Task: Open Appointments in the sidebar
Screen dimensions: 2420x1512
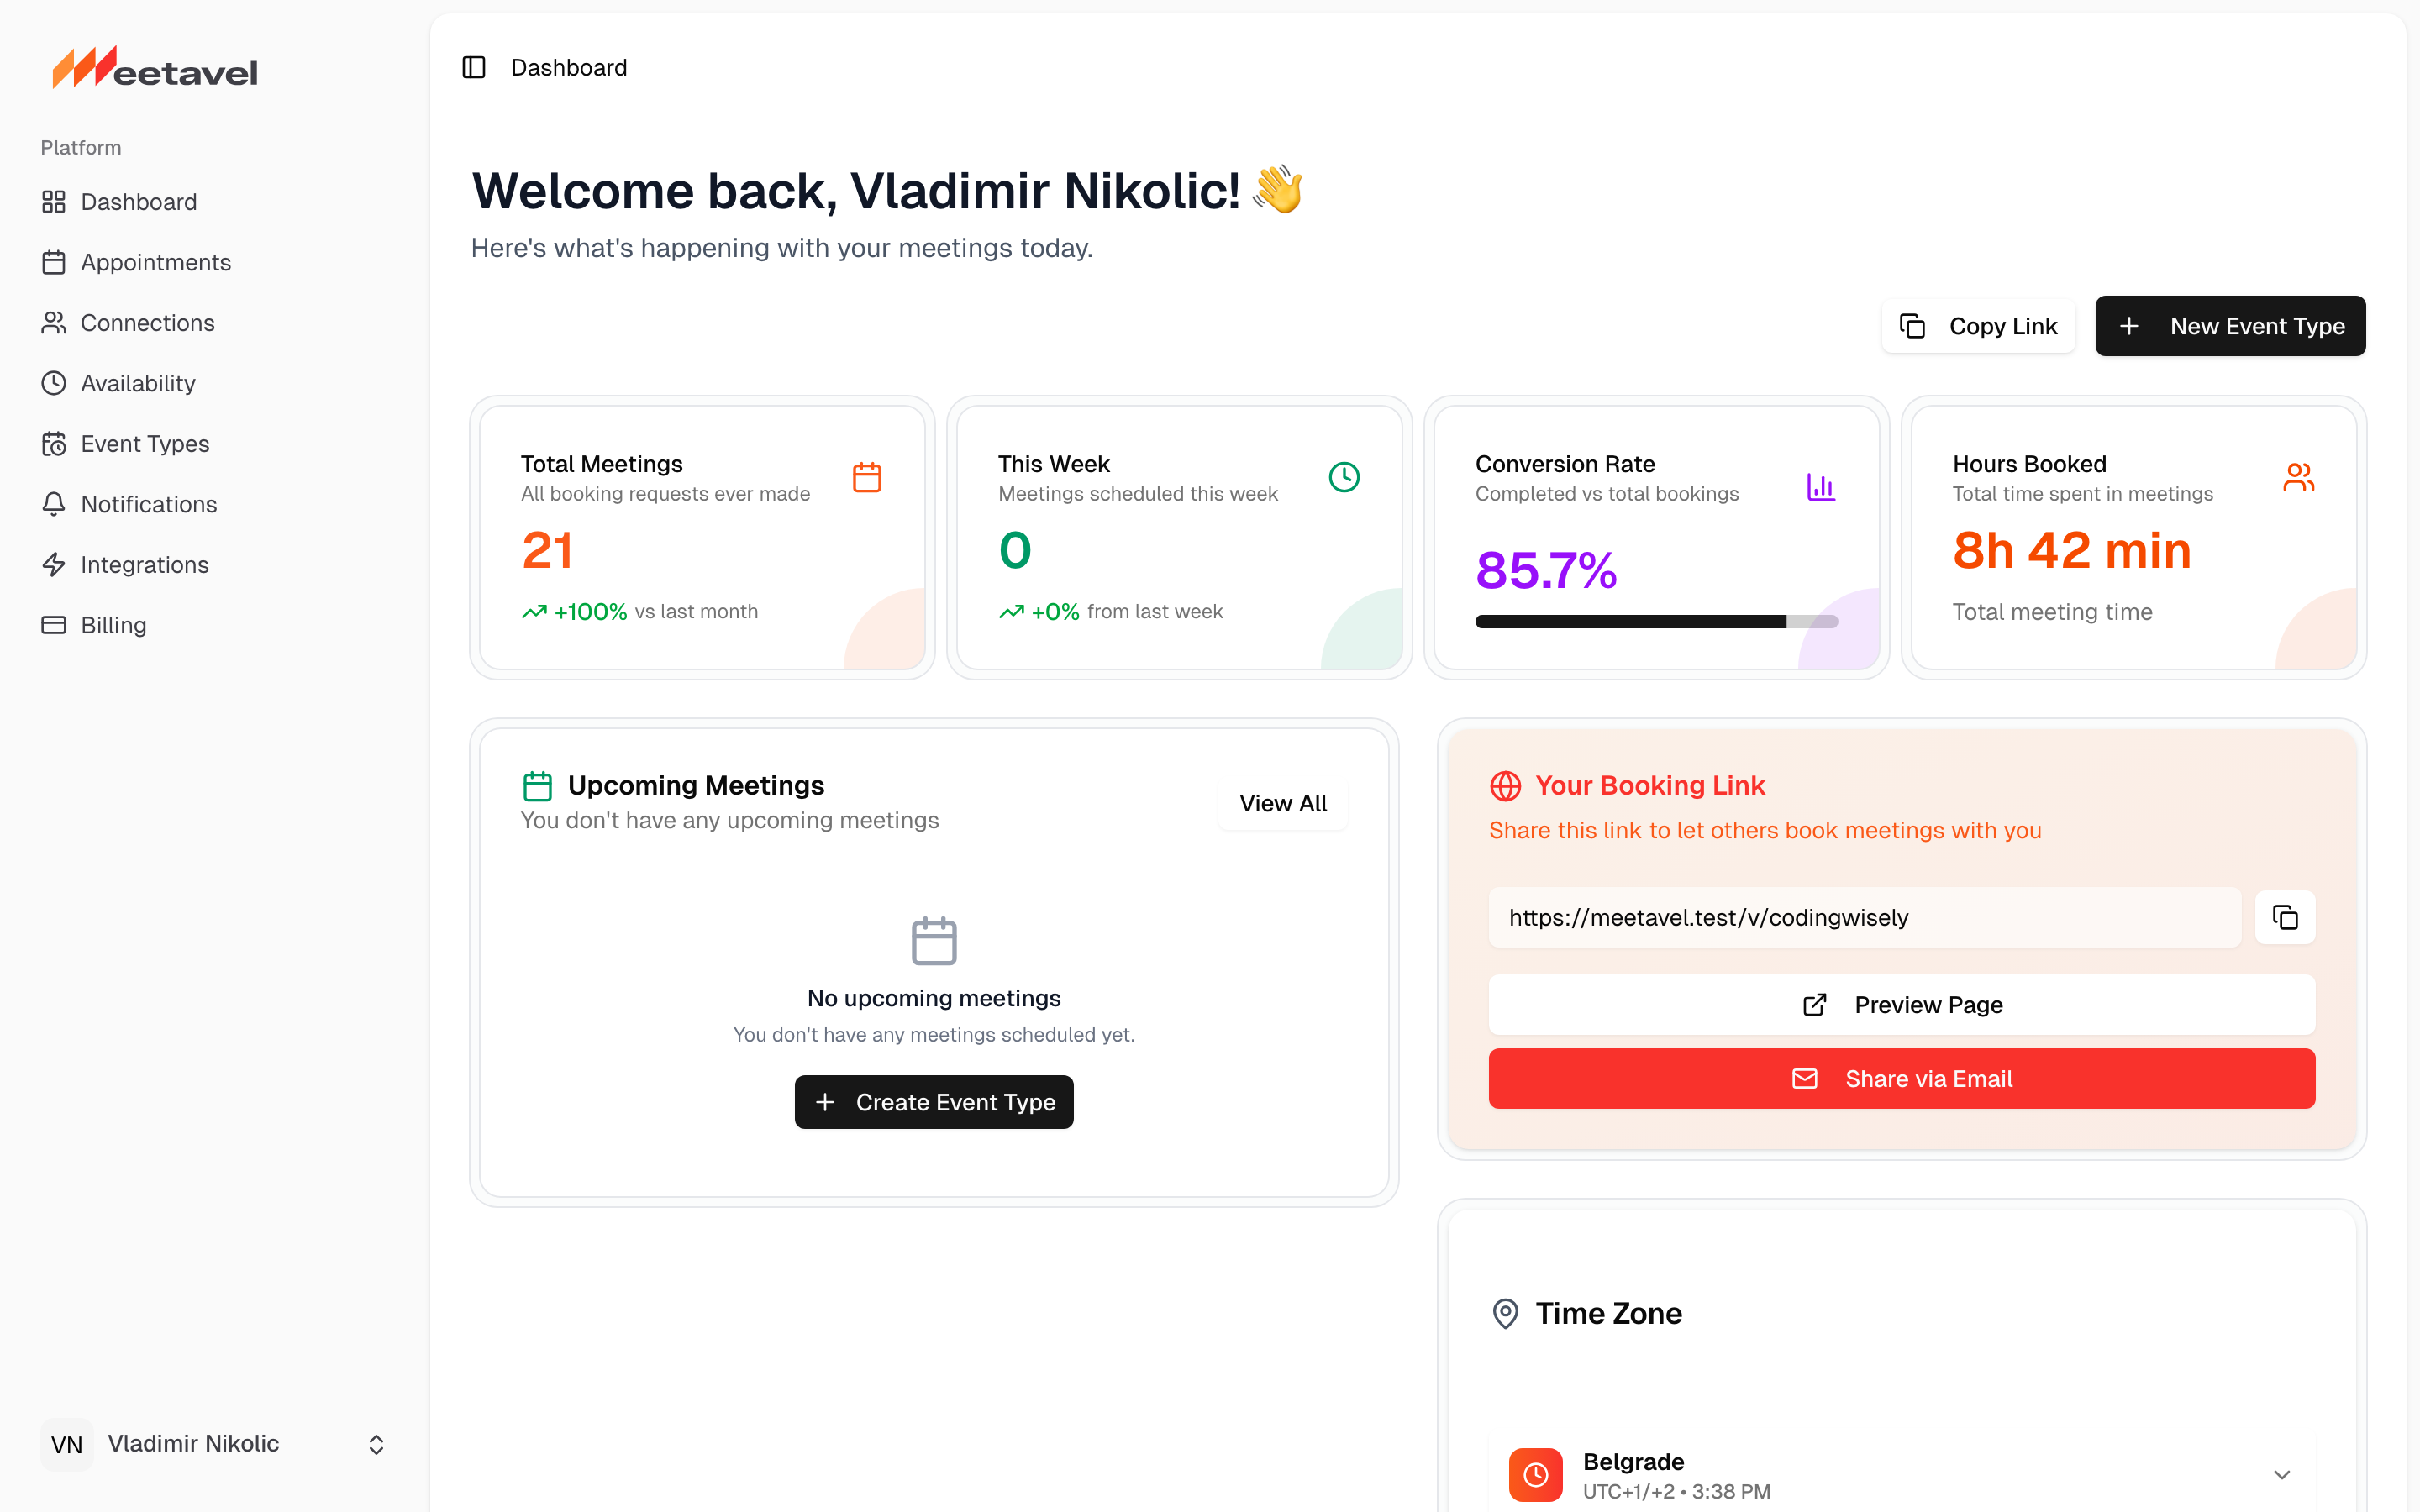Action: [155, 262]
